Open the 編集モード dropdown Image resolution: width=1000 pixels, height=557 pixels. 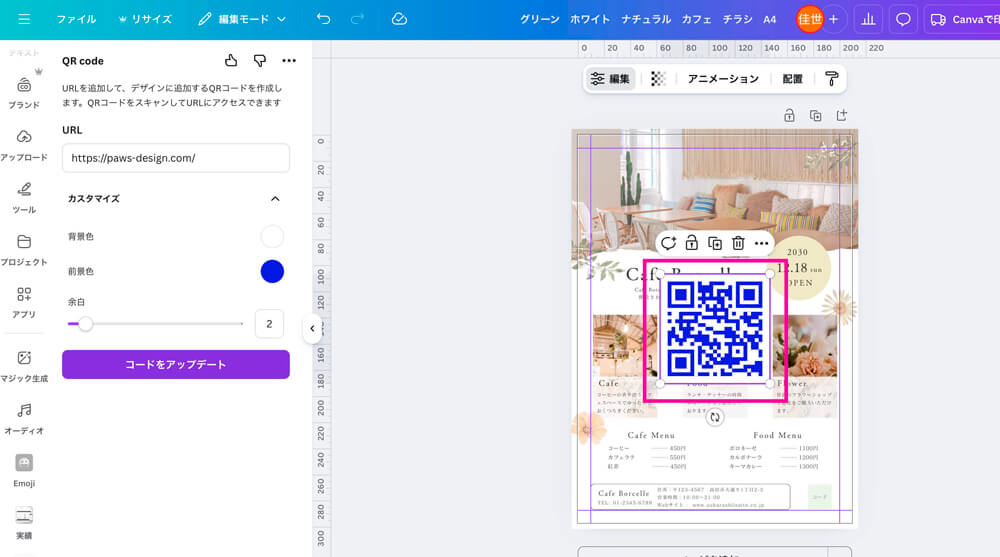pyautogui.click(x=242, y=19)
